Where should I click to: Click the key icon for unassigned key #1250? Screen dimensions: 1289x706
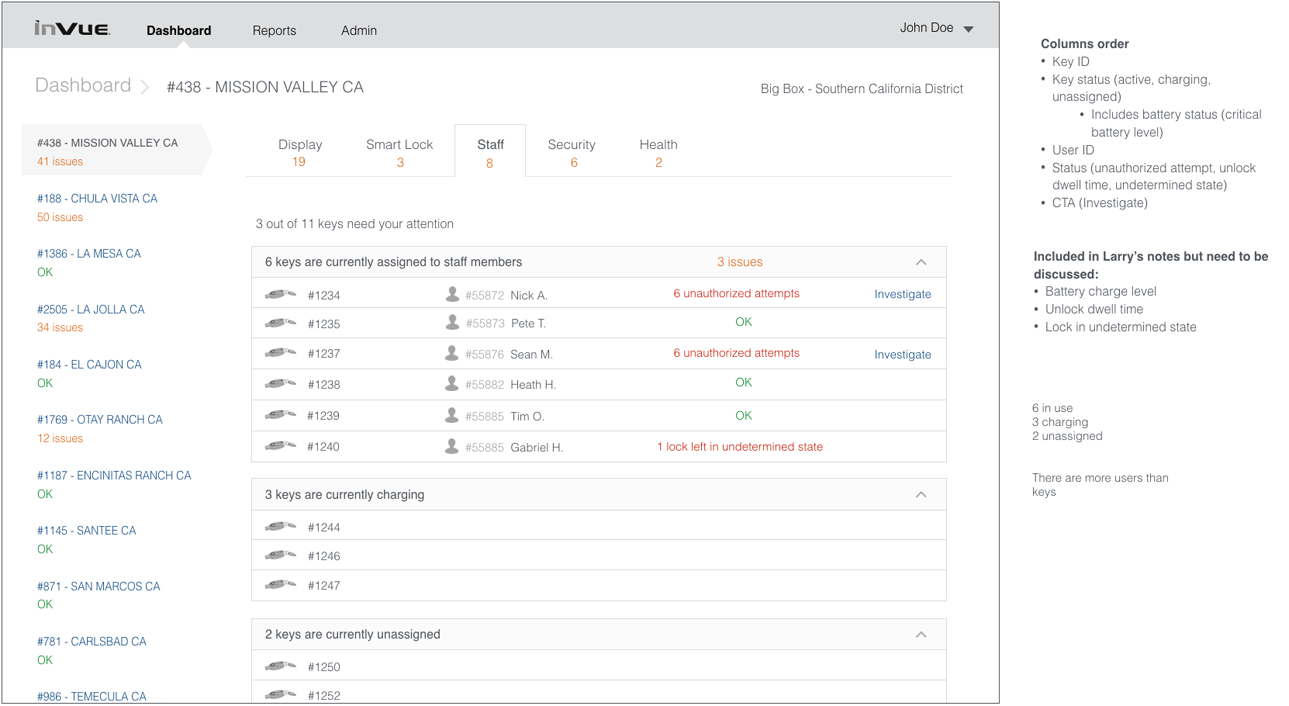(x=280, y=666)
